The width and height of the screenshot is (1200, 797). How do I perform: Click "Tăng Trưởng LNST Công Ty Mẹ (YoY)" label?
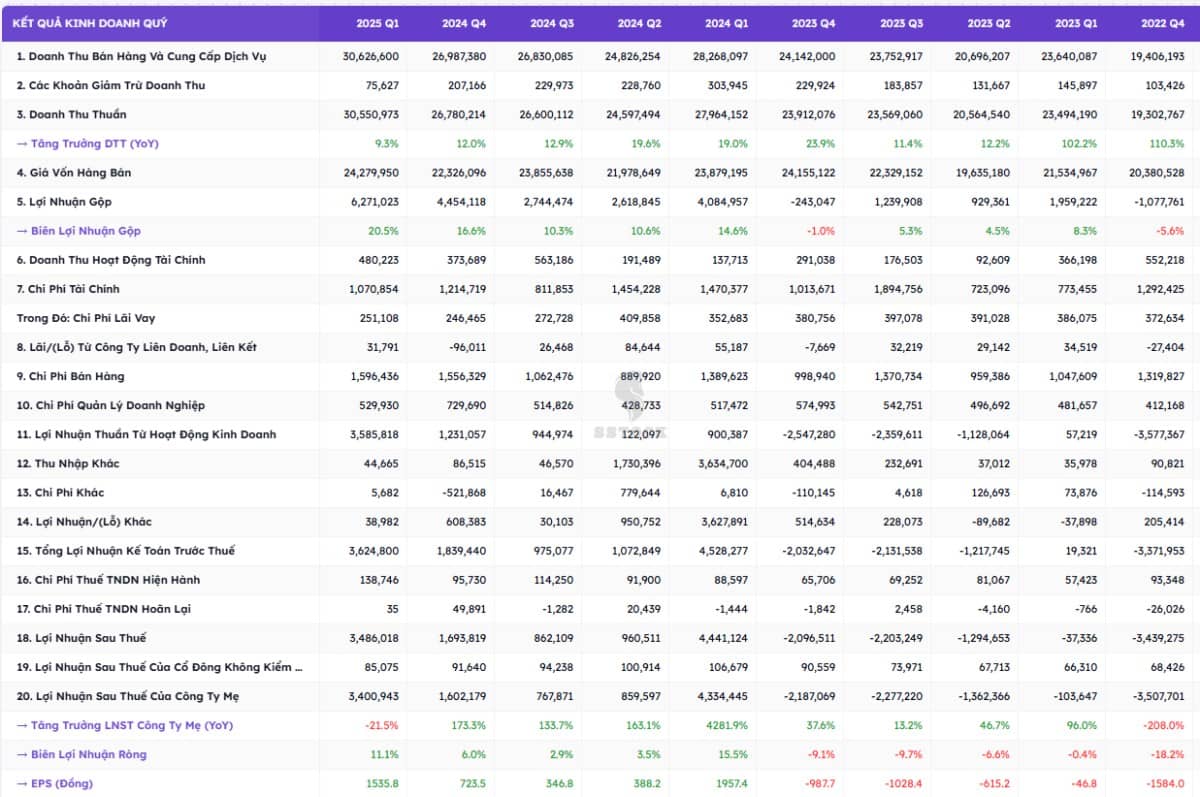click(x=125, y=725)
